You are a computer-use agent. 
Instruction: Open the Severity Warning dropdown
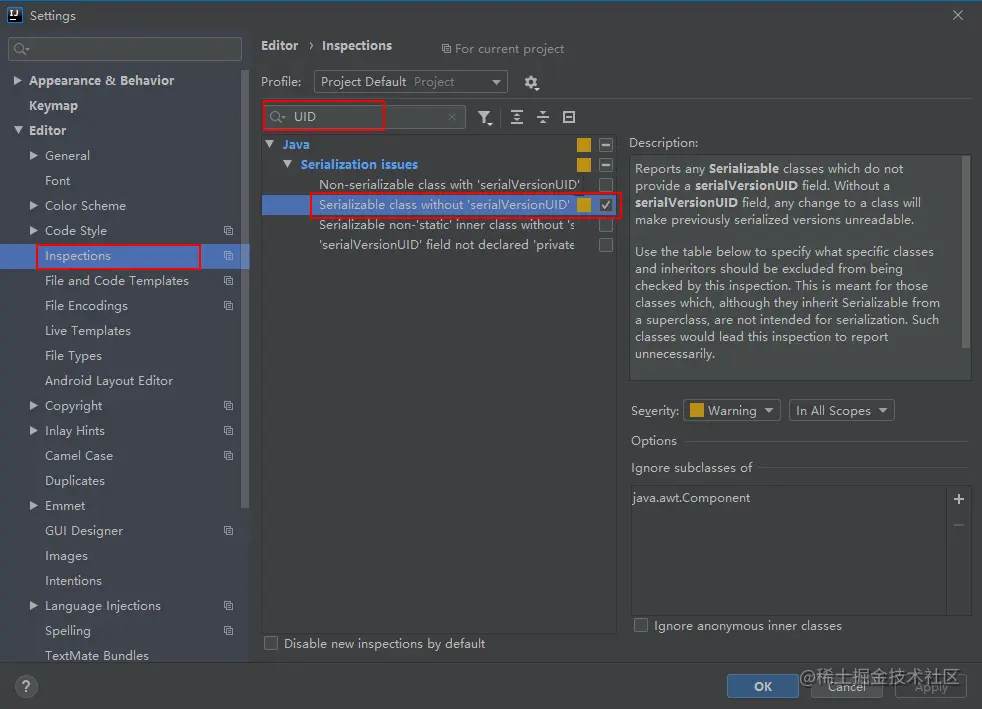click(731, 410)
